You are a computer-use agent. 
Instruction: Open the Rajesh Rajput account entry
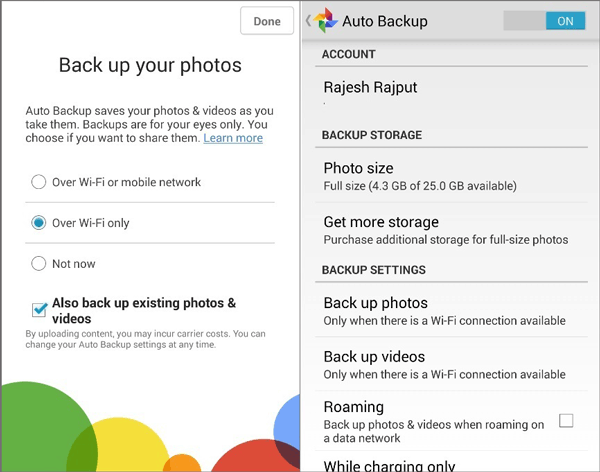click(451, 93)
